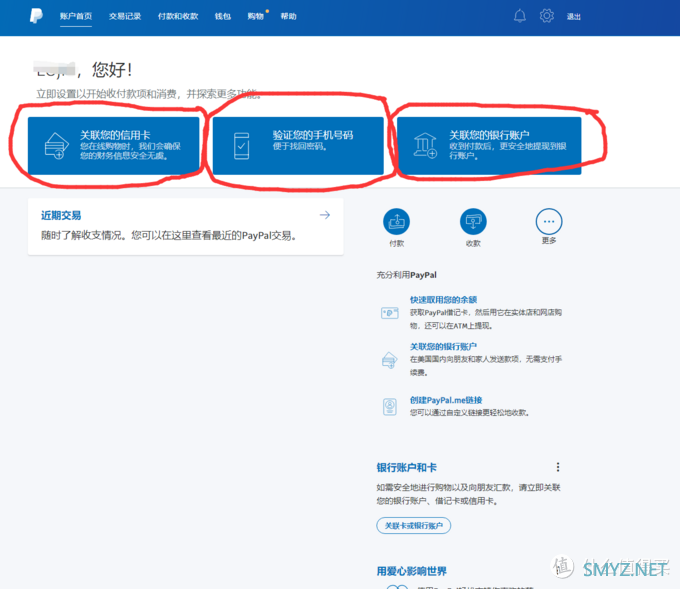Image resolution: width=680 pixels, height=589 pixels.
Task: Open 付款和收款 menu item
Action: (x=178, y=16)
